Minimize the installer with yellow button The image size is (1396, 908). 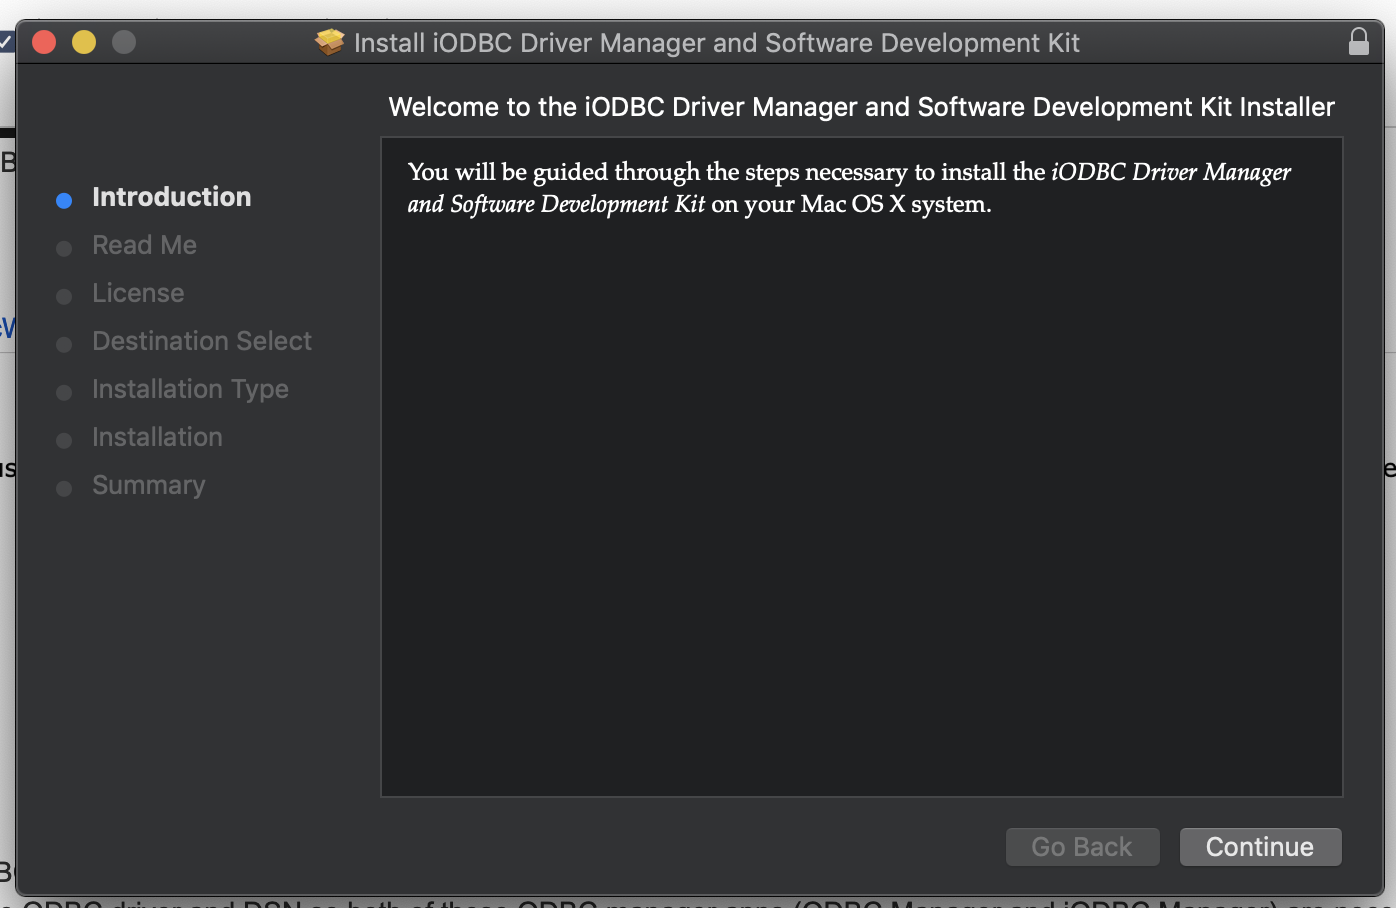click(84, 42)
